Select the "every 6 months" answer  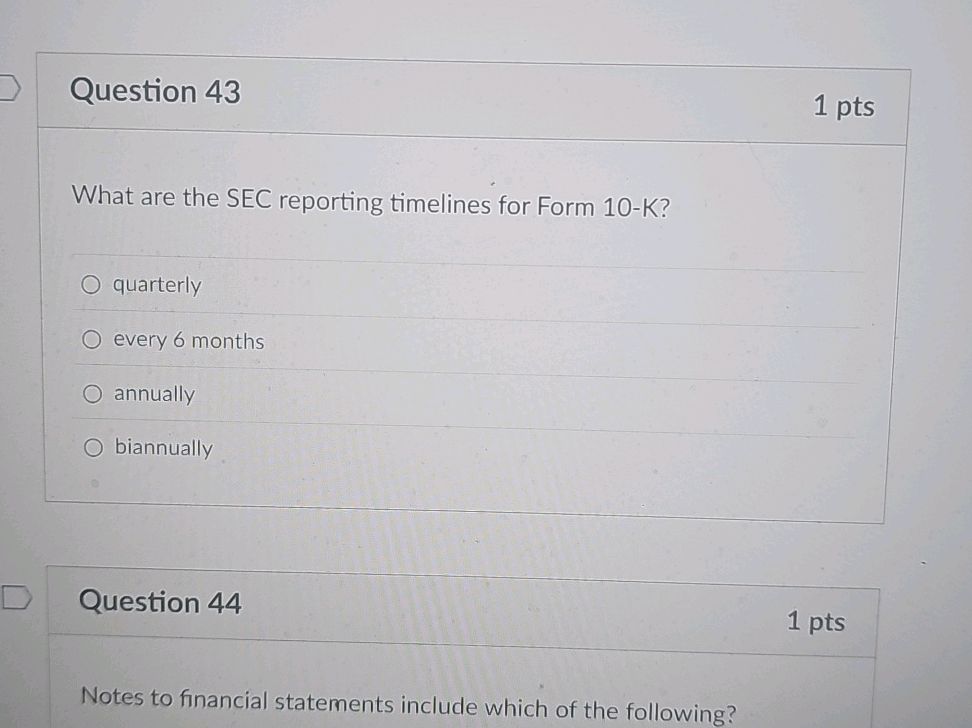(92, 339)
